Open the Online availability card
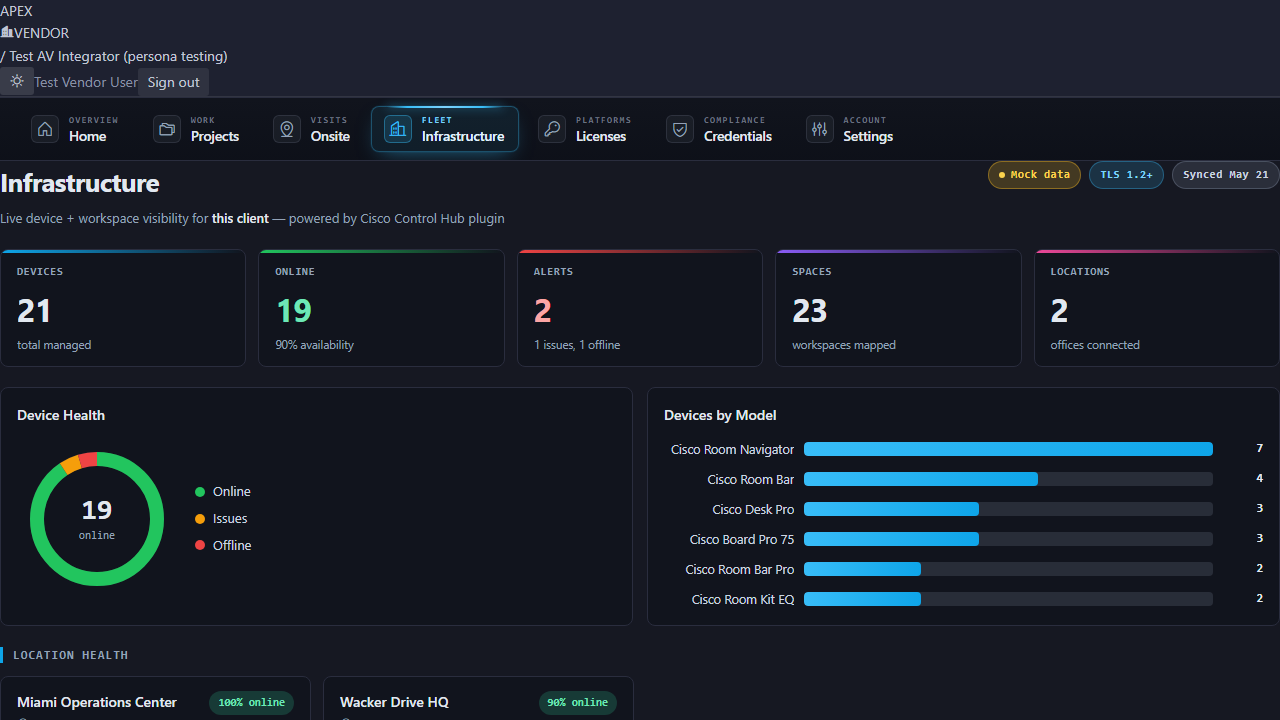 click(x=381, y=308)
